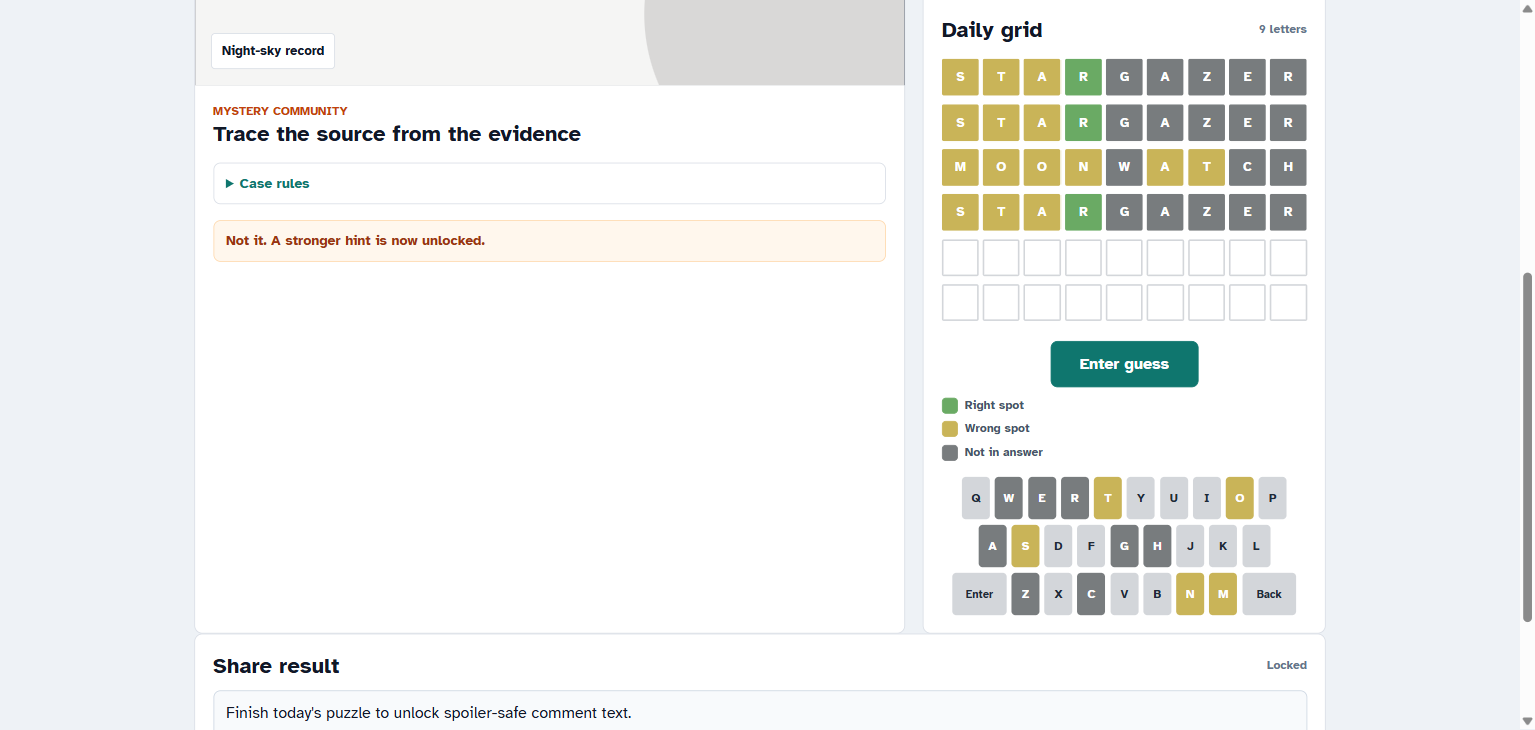1535x730 pixels.
Task: Tap the L key on the keyboard
Action: (x=1256, y=546)
